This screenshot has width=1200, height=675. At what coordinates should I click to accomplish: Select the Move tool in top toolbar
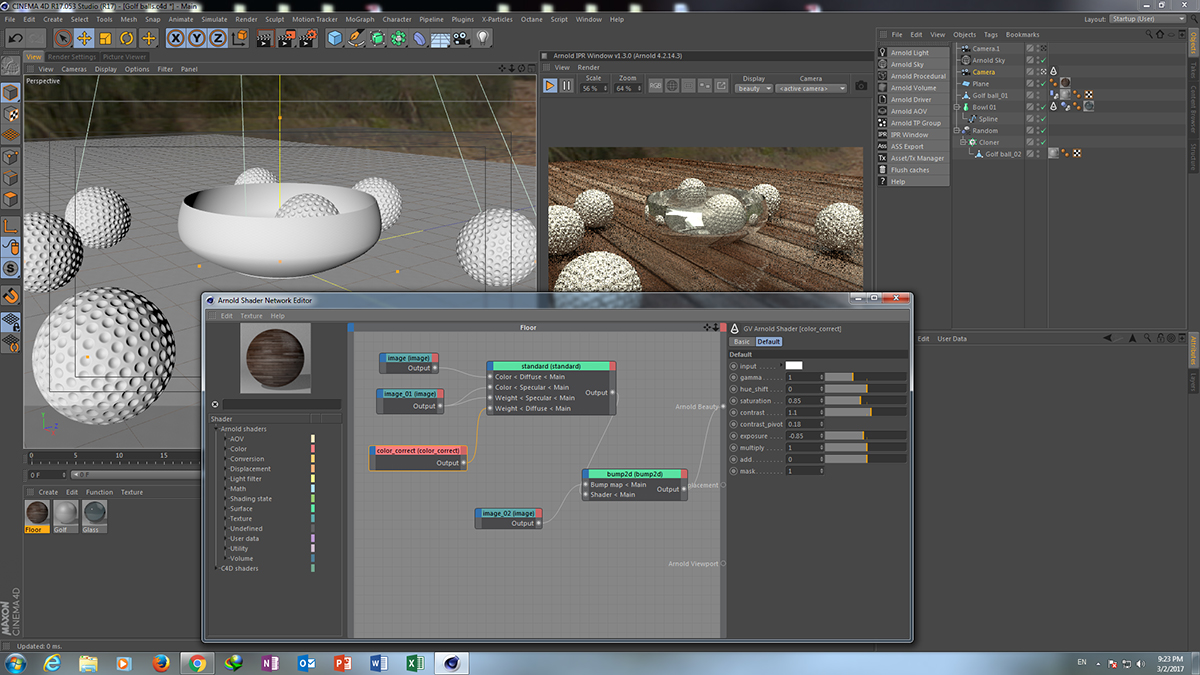pyautogui.click(x=85, y=38)
